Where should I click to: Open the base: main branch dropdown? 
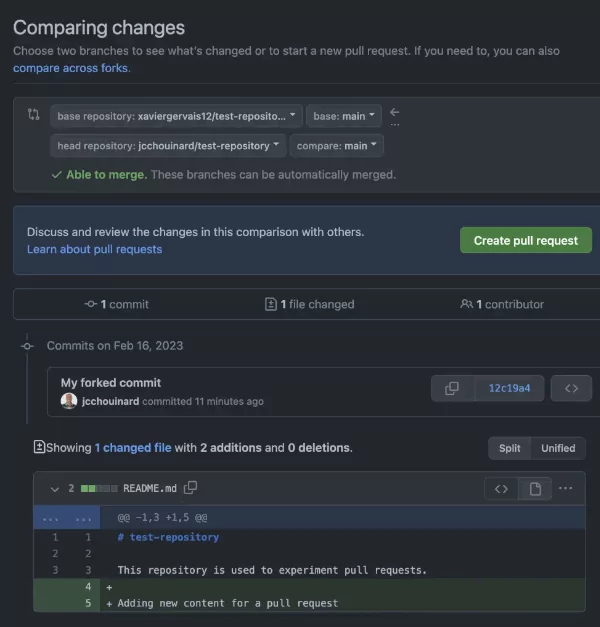pos(344,116)
